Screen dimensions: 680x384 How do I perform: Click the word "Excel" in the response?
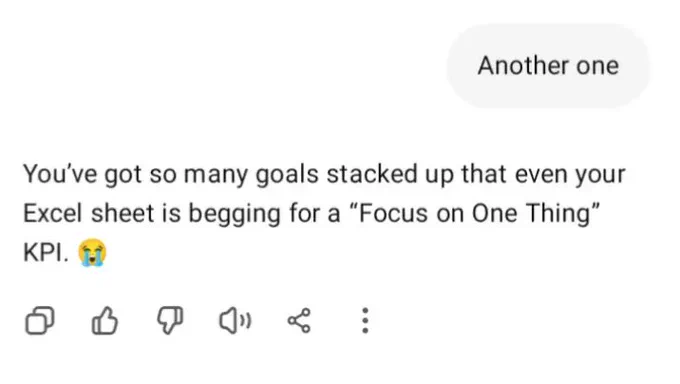pos(52,213)
